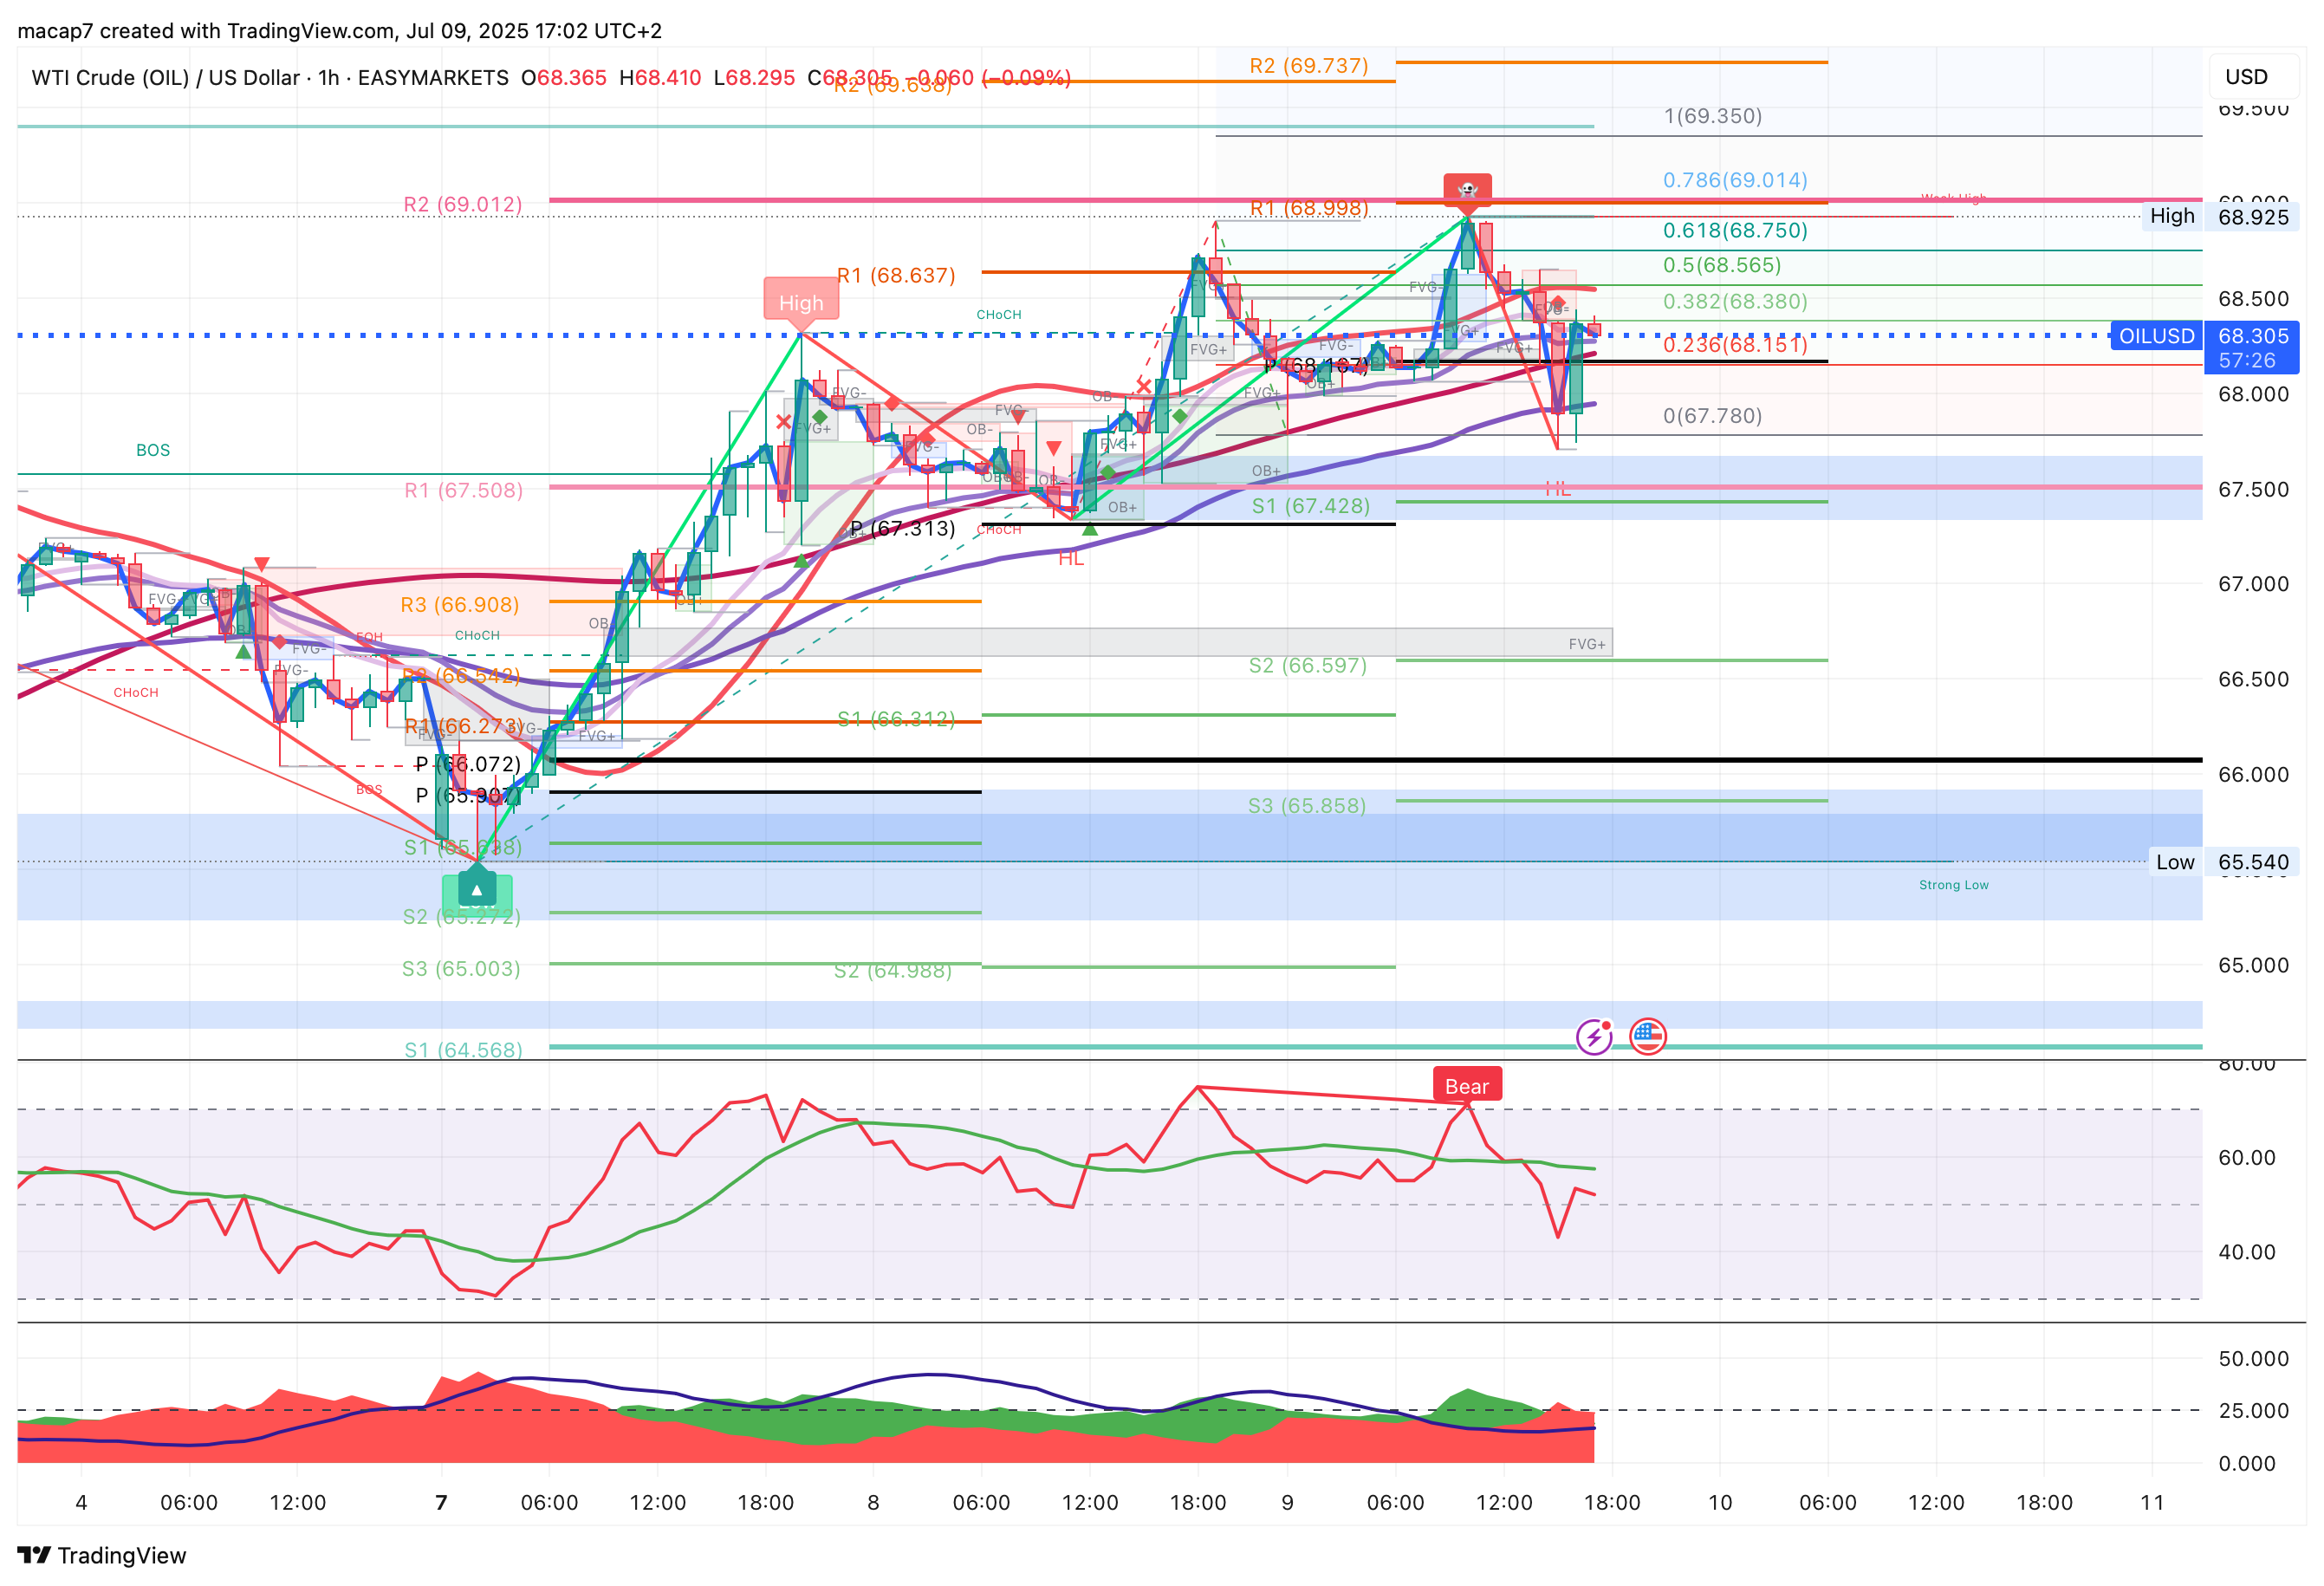Click the current price label 68.305
The width and height of the screenshot is (2324, 1586).
(2253, 336)
